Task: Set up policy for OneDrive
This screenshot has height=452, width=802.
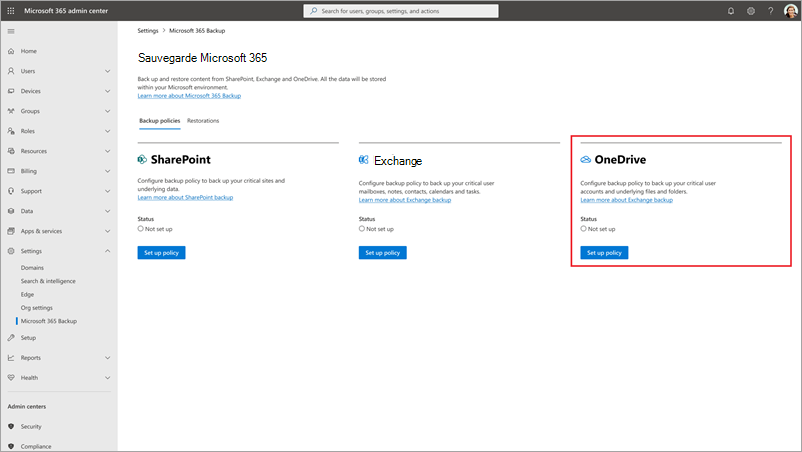Action: click(604, 253)
